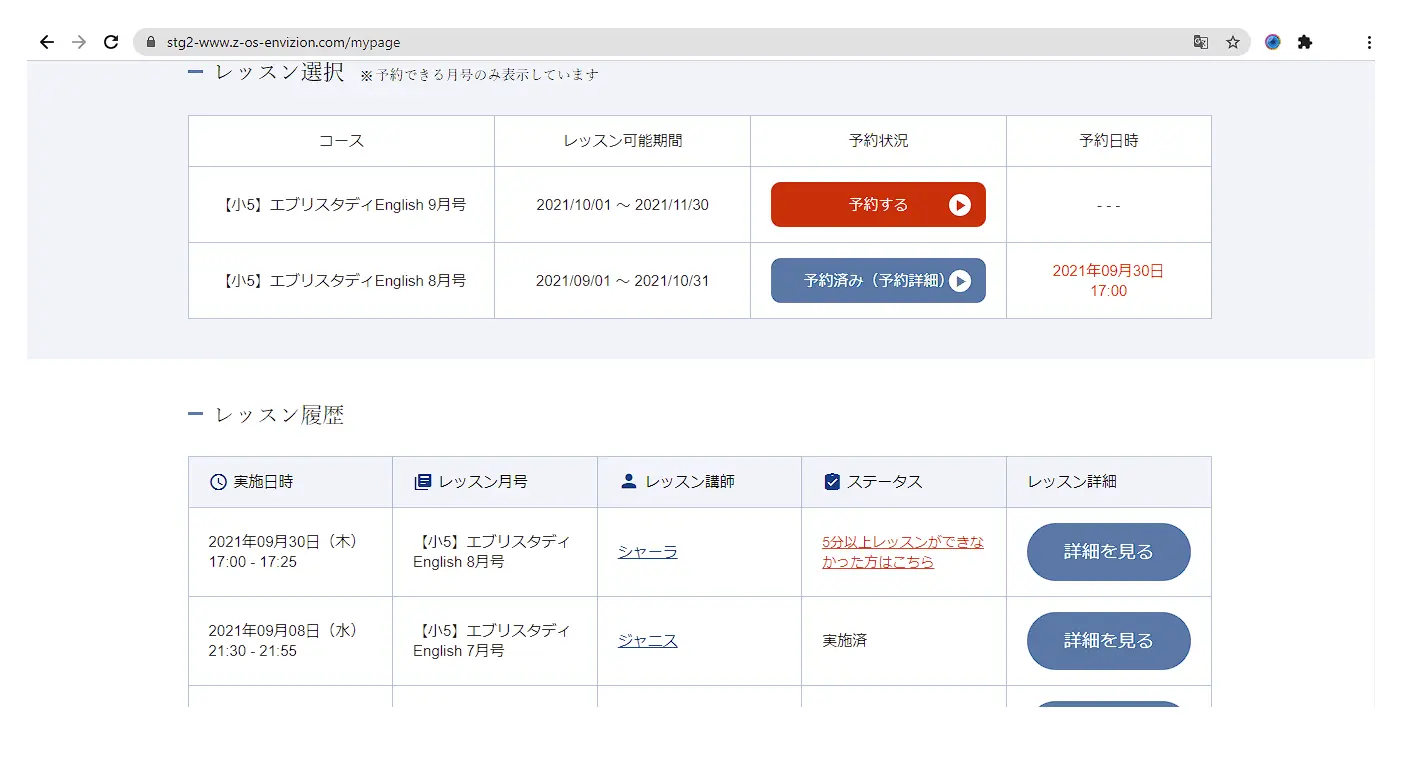
Task: Click the browser forward arrow
Action: click(79, 42)
